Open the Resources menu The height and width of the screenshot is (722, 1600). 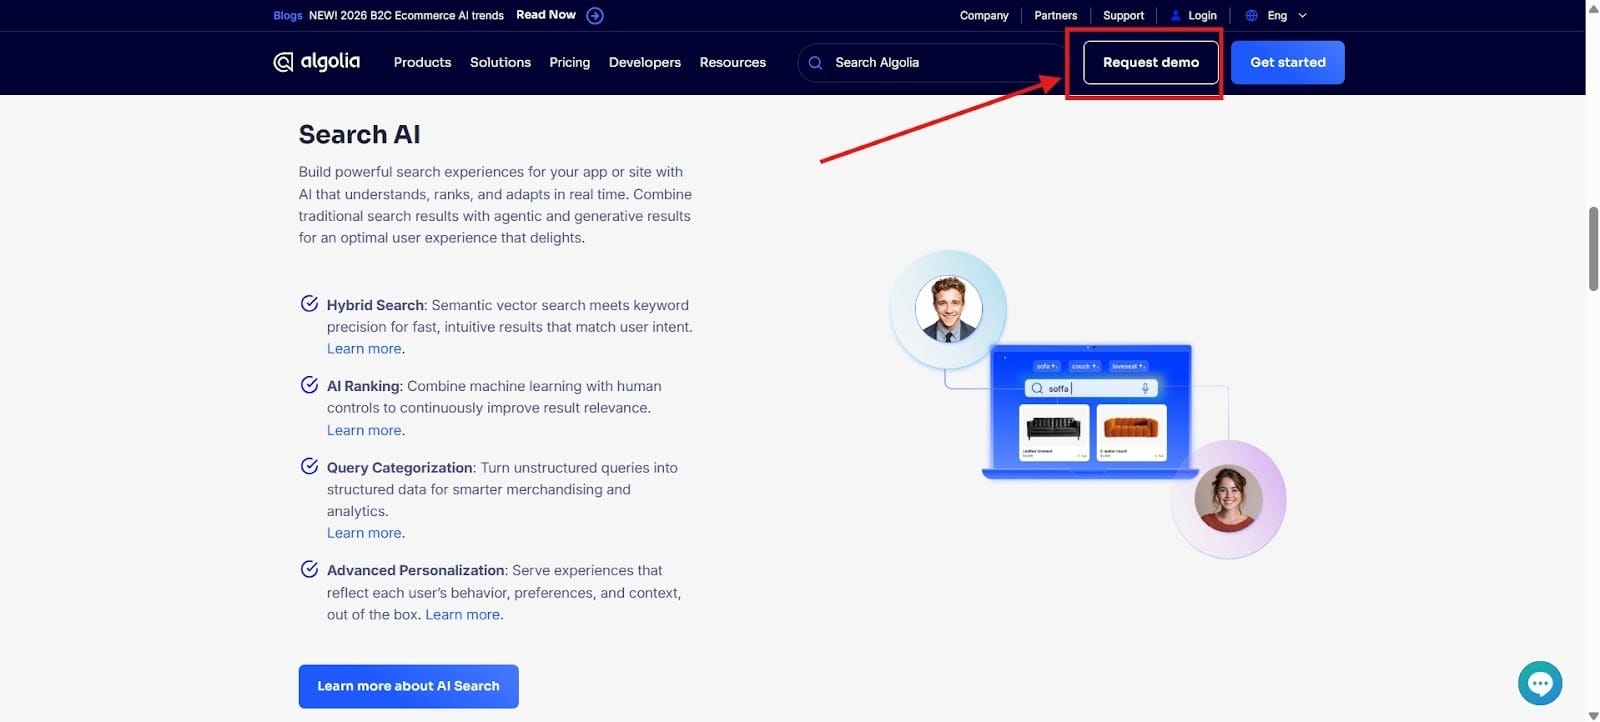(732, 62)
